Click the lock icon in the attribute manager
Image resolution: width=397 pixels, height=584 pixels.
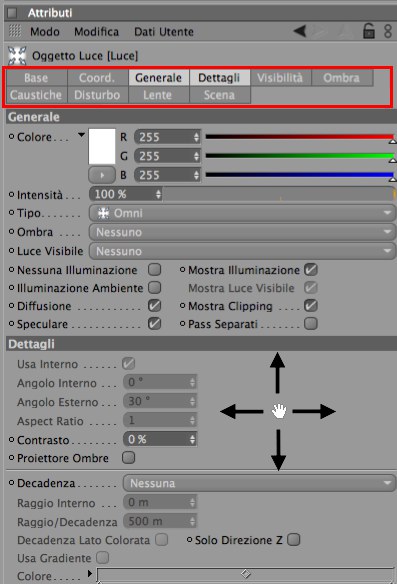369,31
